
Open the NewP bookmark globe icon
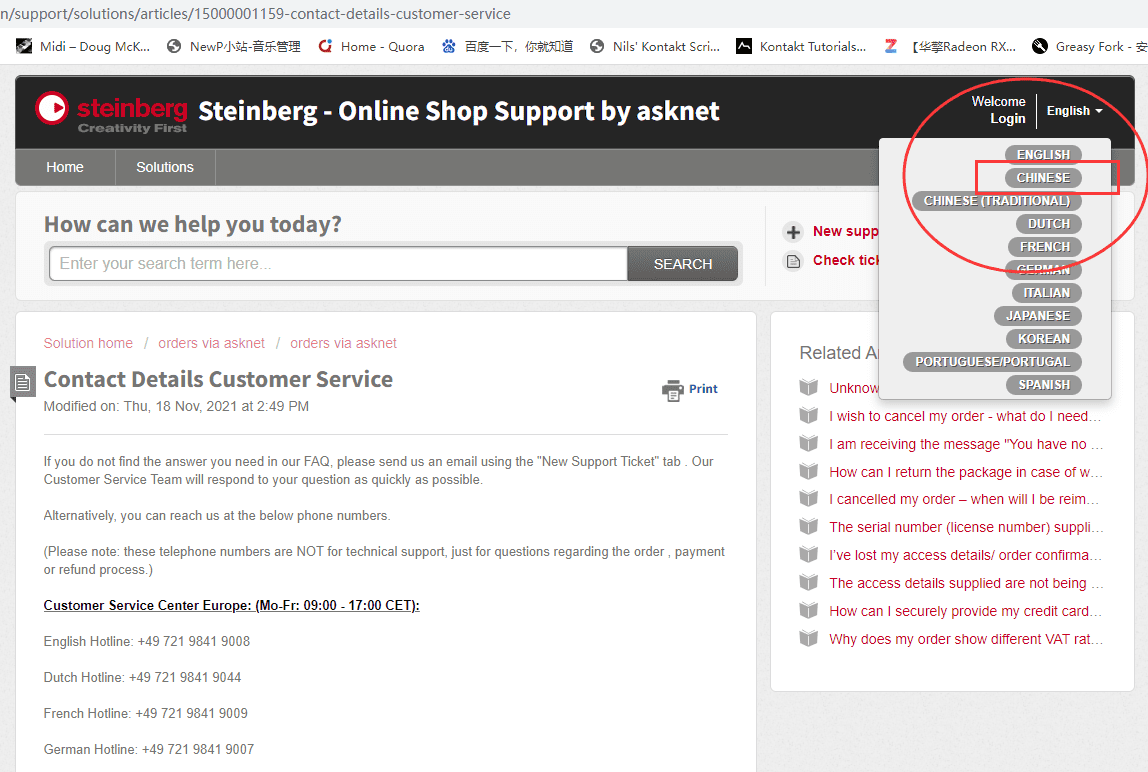tap(174, 46)
